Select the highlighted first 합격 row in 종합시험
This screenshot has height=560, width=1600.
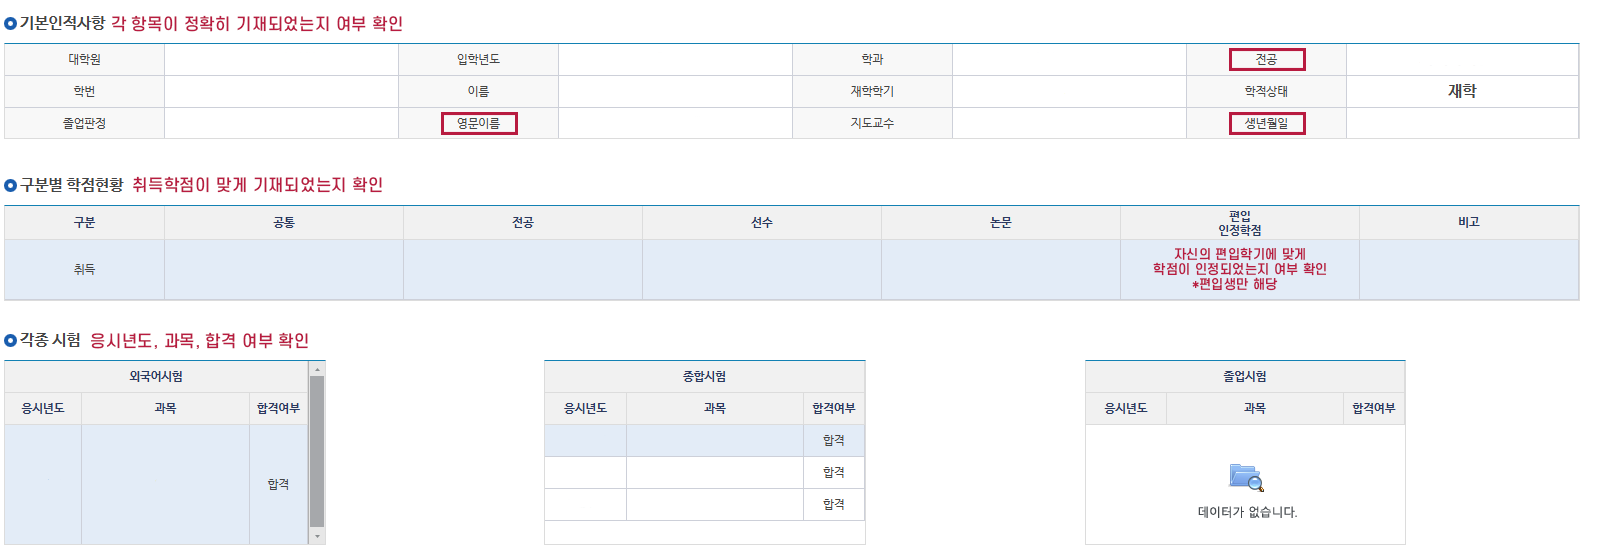(833, 441)
